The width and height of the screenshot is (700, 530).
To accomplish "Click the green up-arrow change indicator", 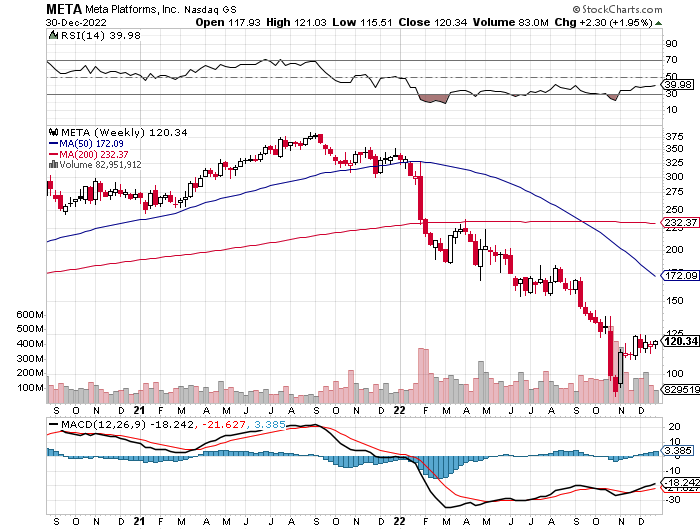I will tap(658, 23).
